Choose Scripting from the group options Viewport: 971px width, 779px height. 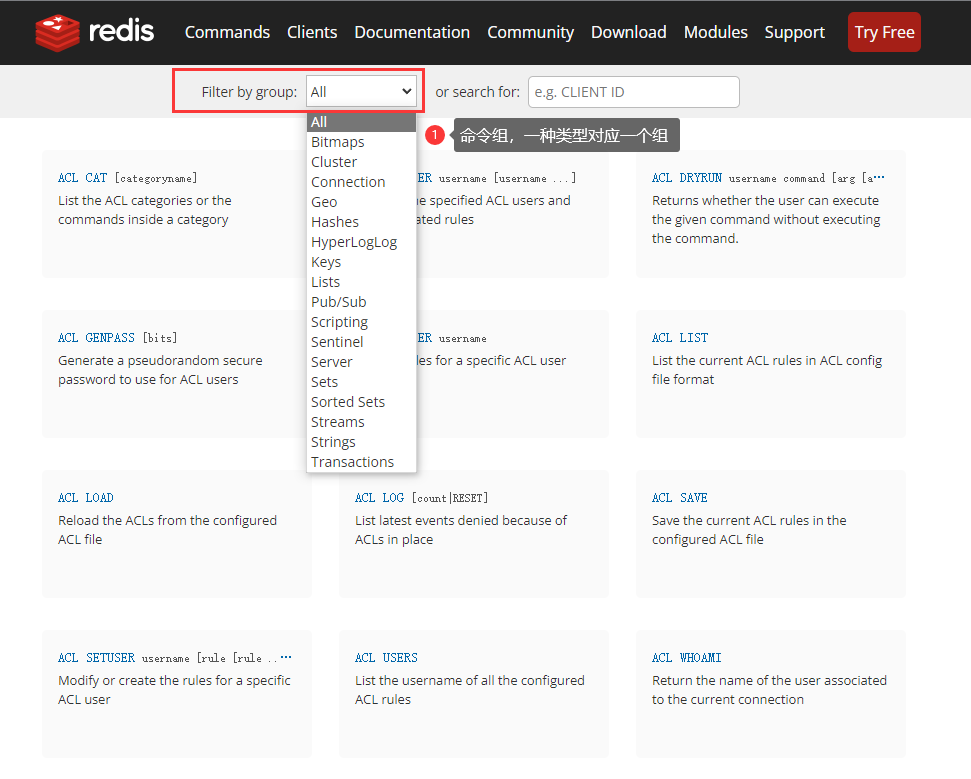point(362,322)
